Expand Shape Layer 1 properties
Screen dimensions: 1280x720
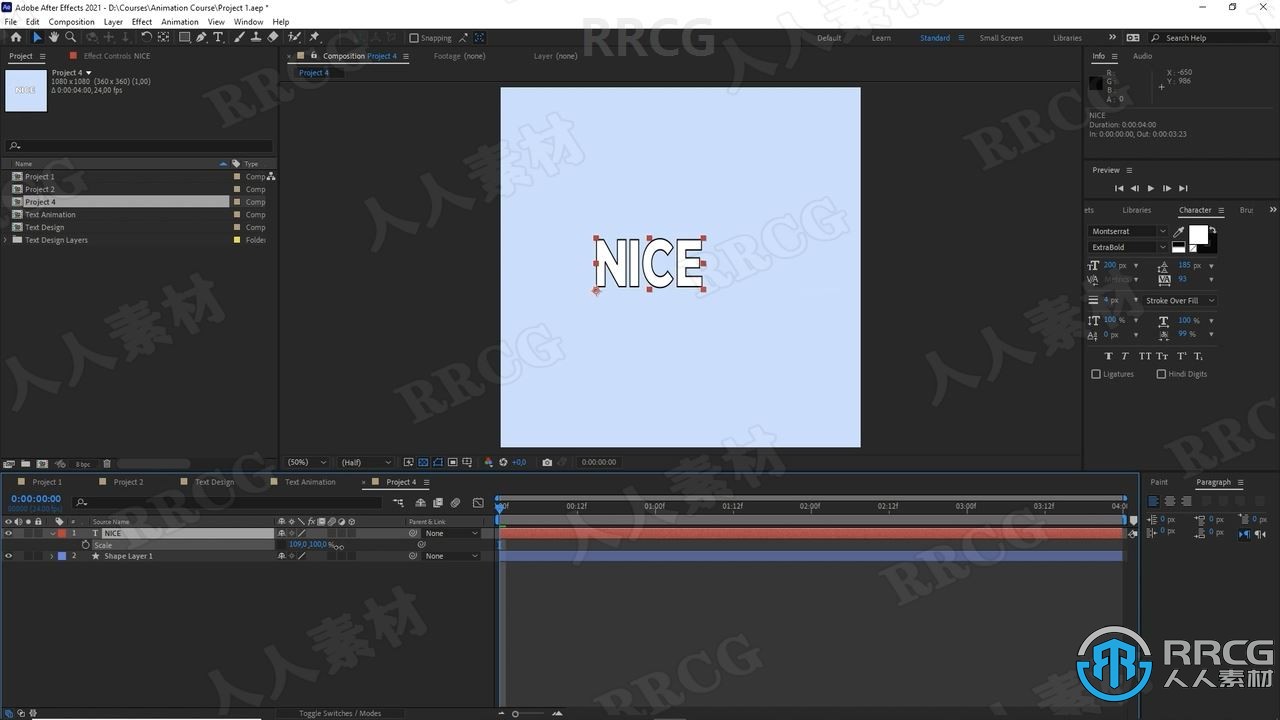(x=51, y=556)
